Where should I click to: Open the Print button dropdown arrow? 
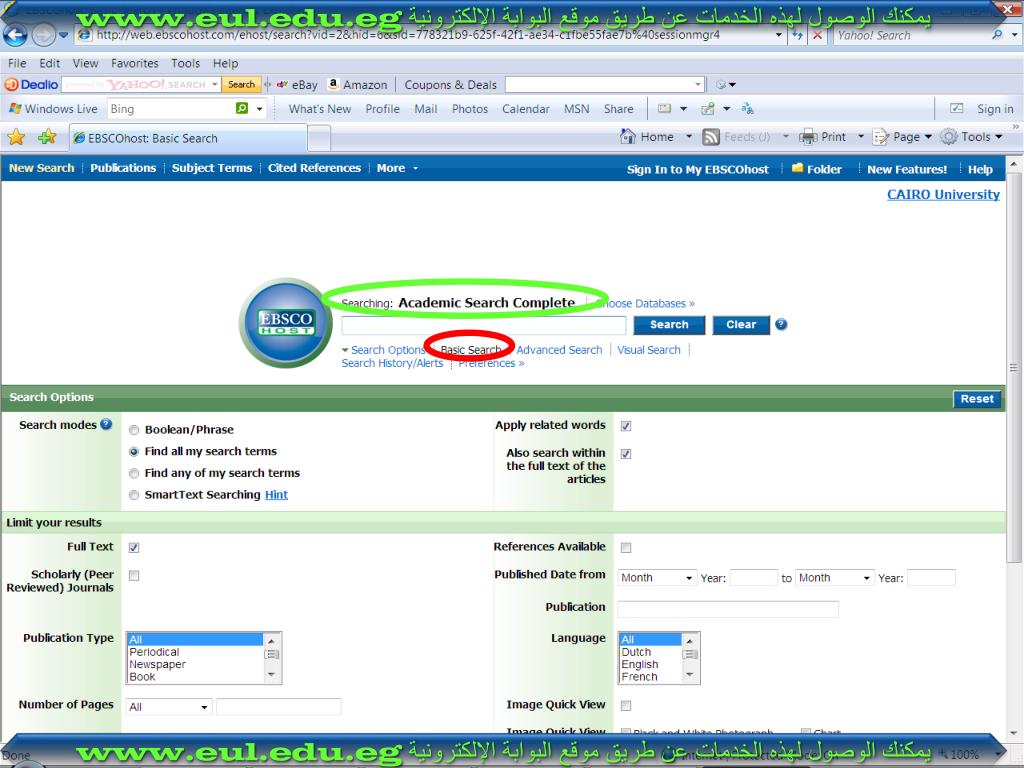point(861,136)
